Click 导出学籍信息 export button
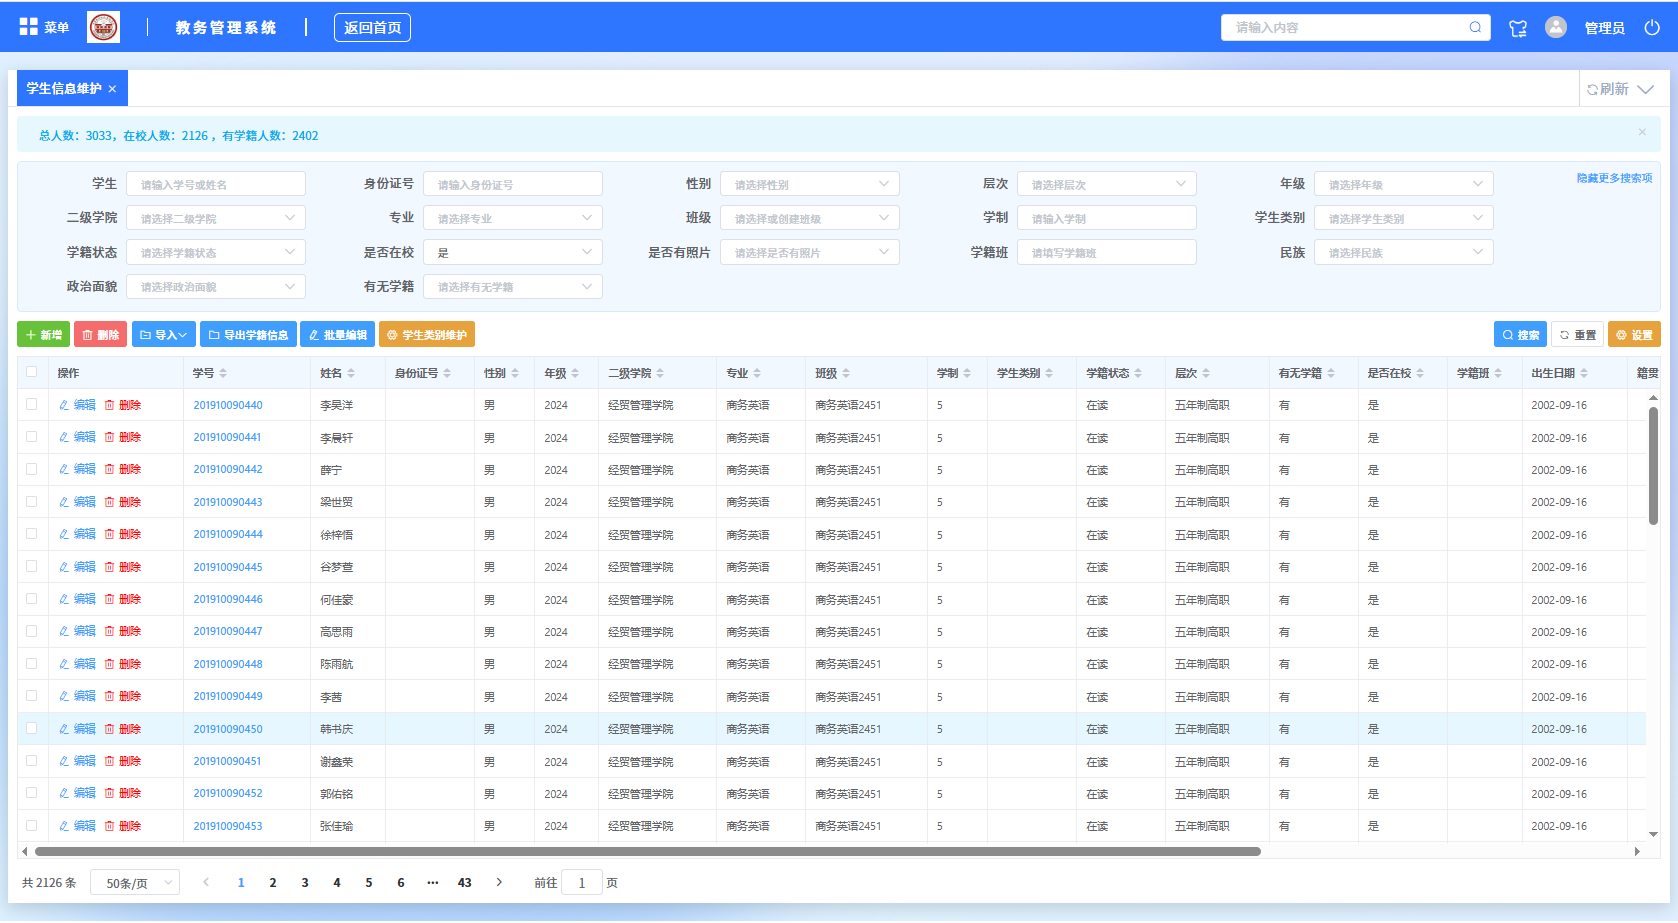 click(x=248, y=335)
